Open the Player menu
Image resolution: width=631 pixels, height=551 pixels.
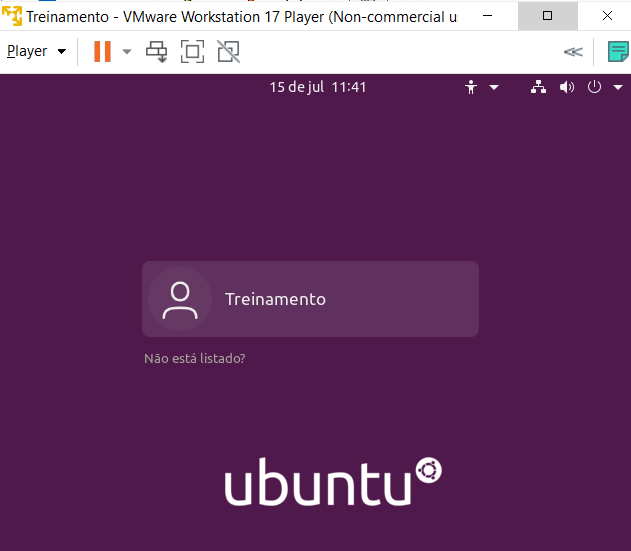click(36, 52)
